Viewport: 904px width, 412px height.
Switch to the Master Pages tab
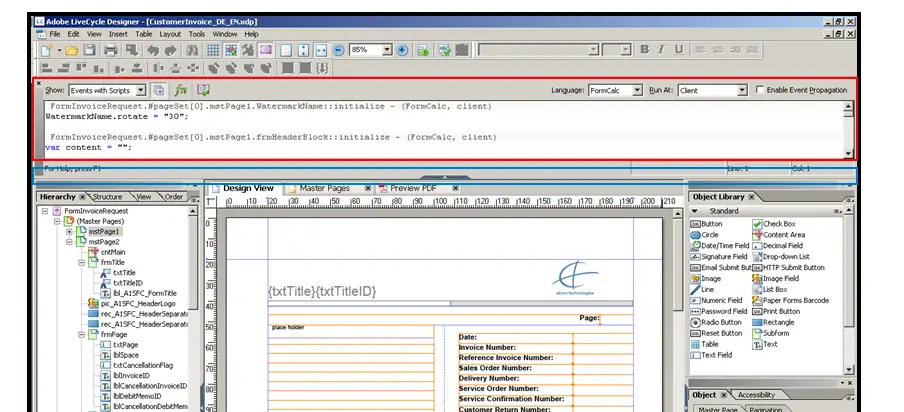tap(324, 188)
